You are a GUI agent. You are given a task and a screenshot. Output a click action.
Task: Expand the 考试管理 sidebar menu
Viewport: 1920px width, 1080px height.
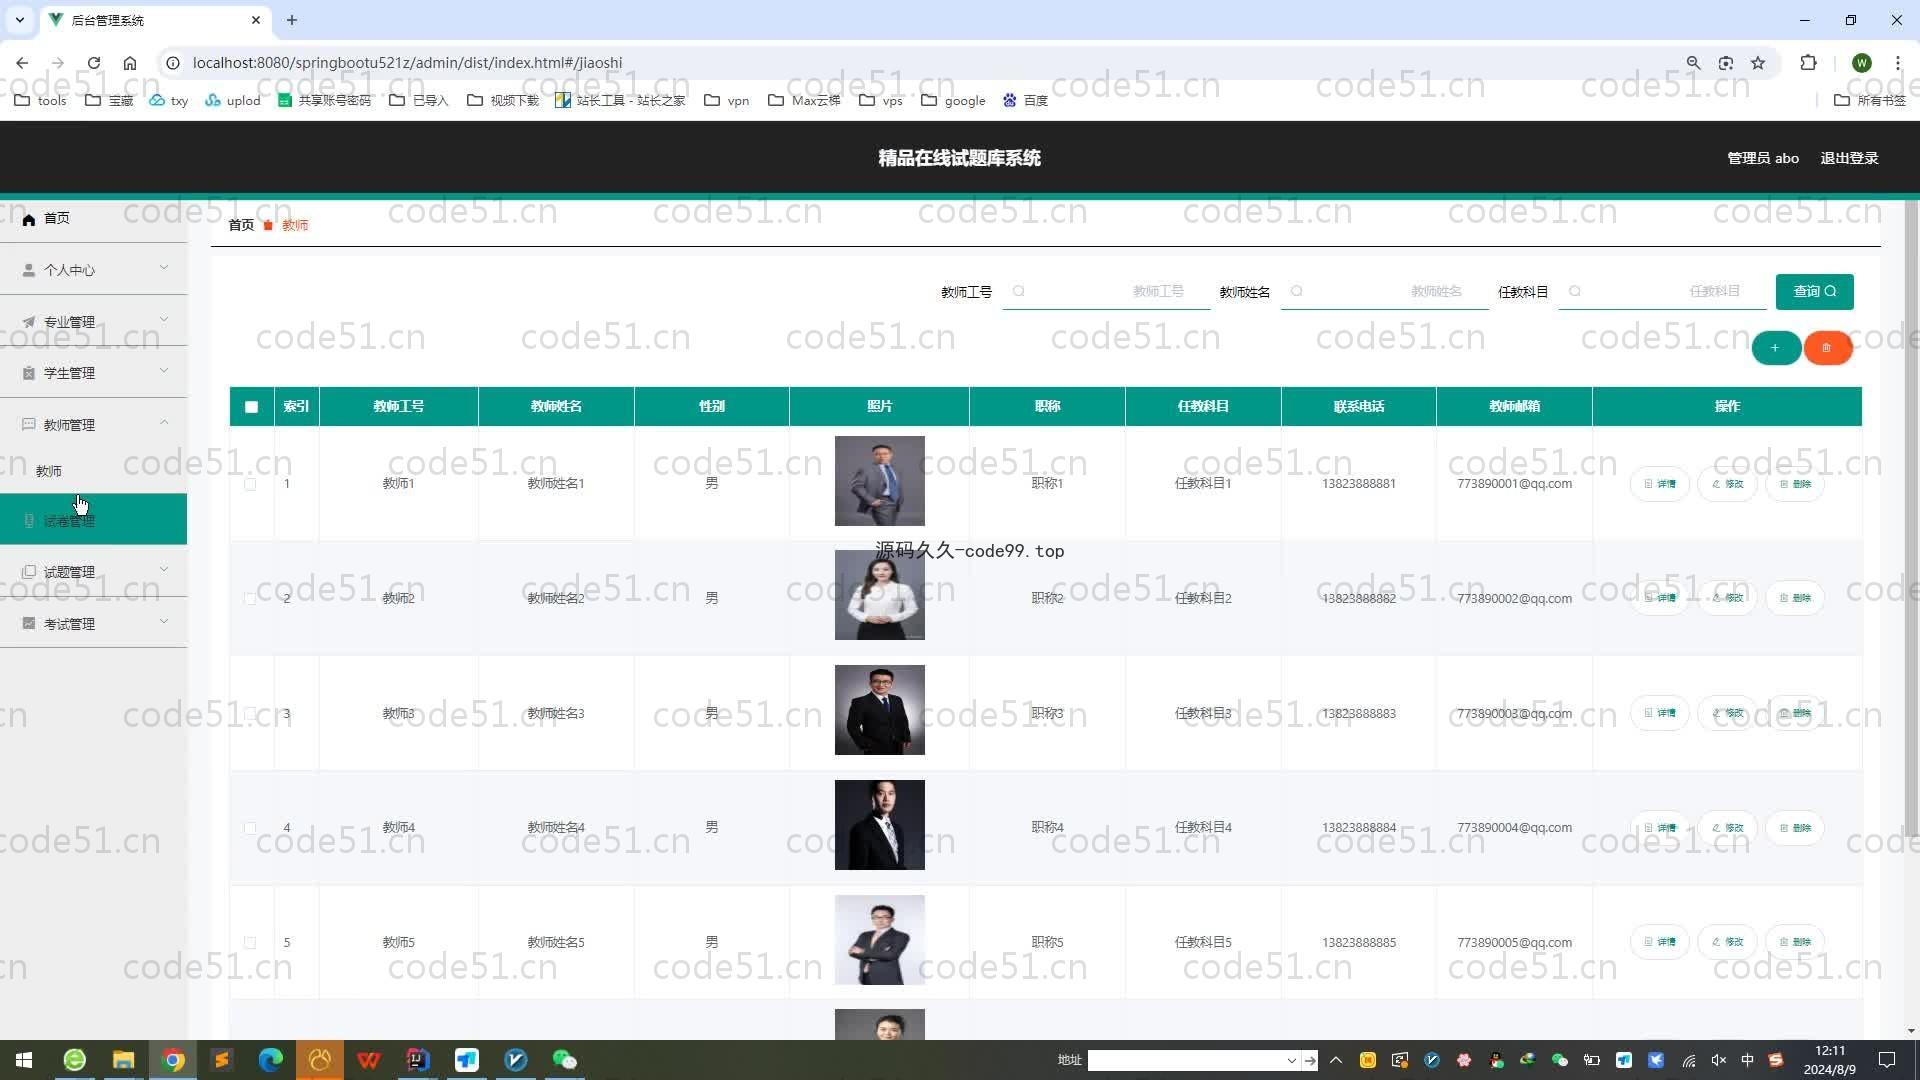pyautogui.click(x=93, y=624)
